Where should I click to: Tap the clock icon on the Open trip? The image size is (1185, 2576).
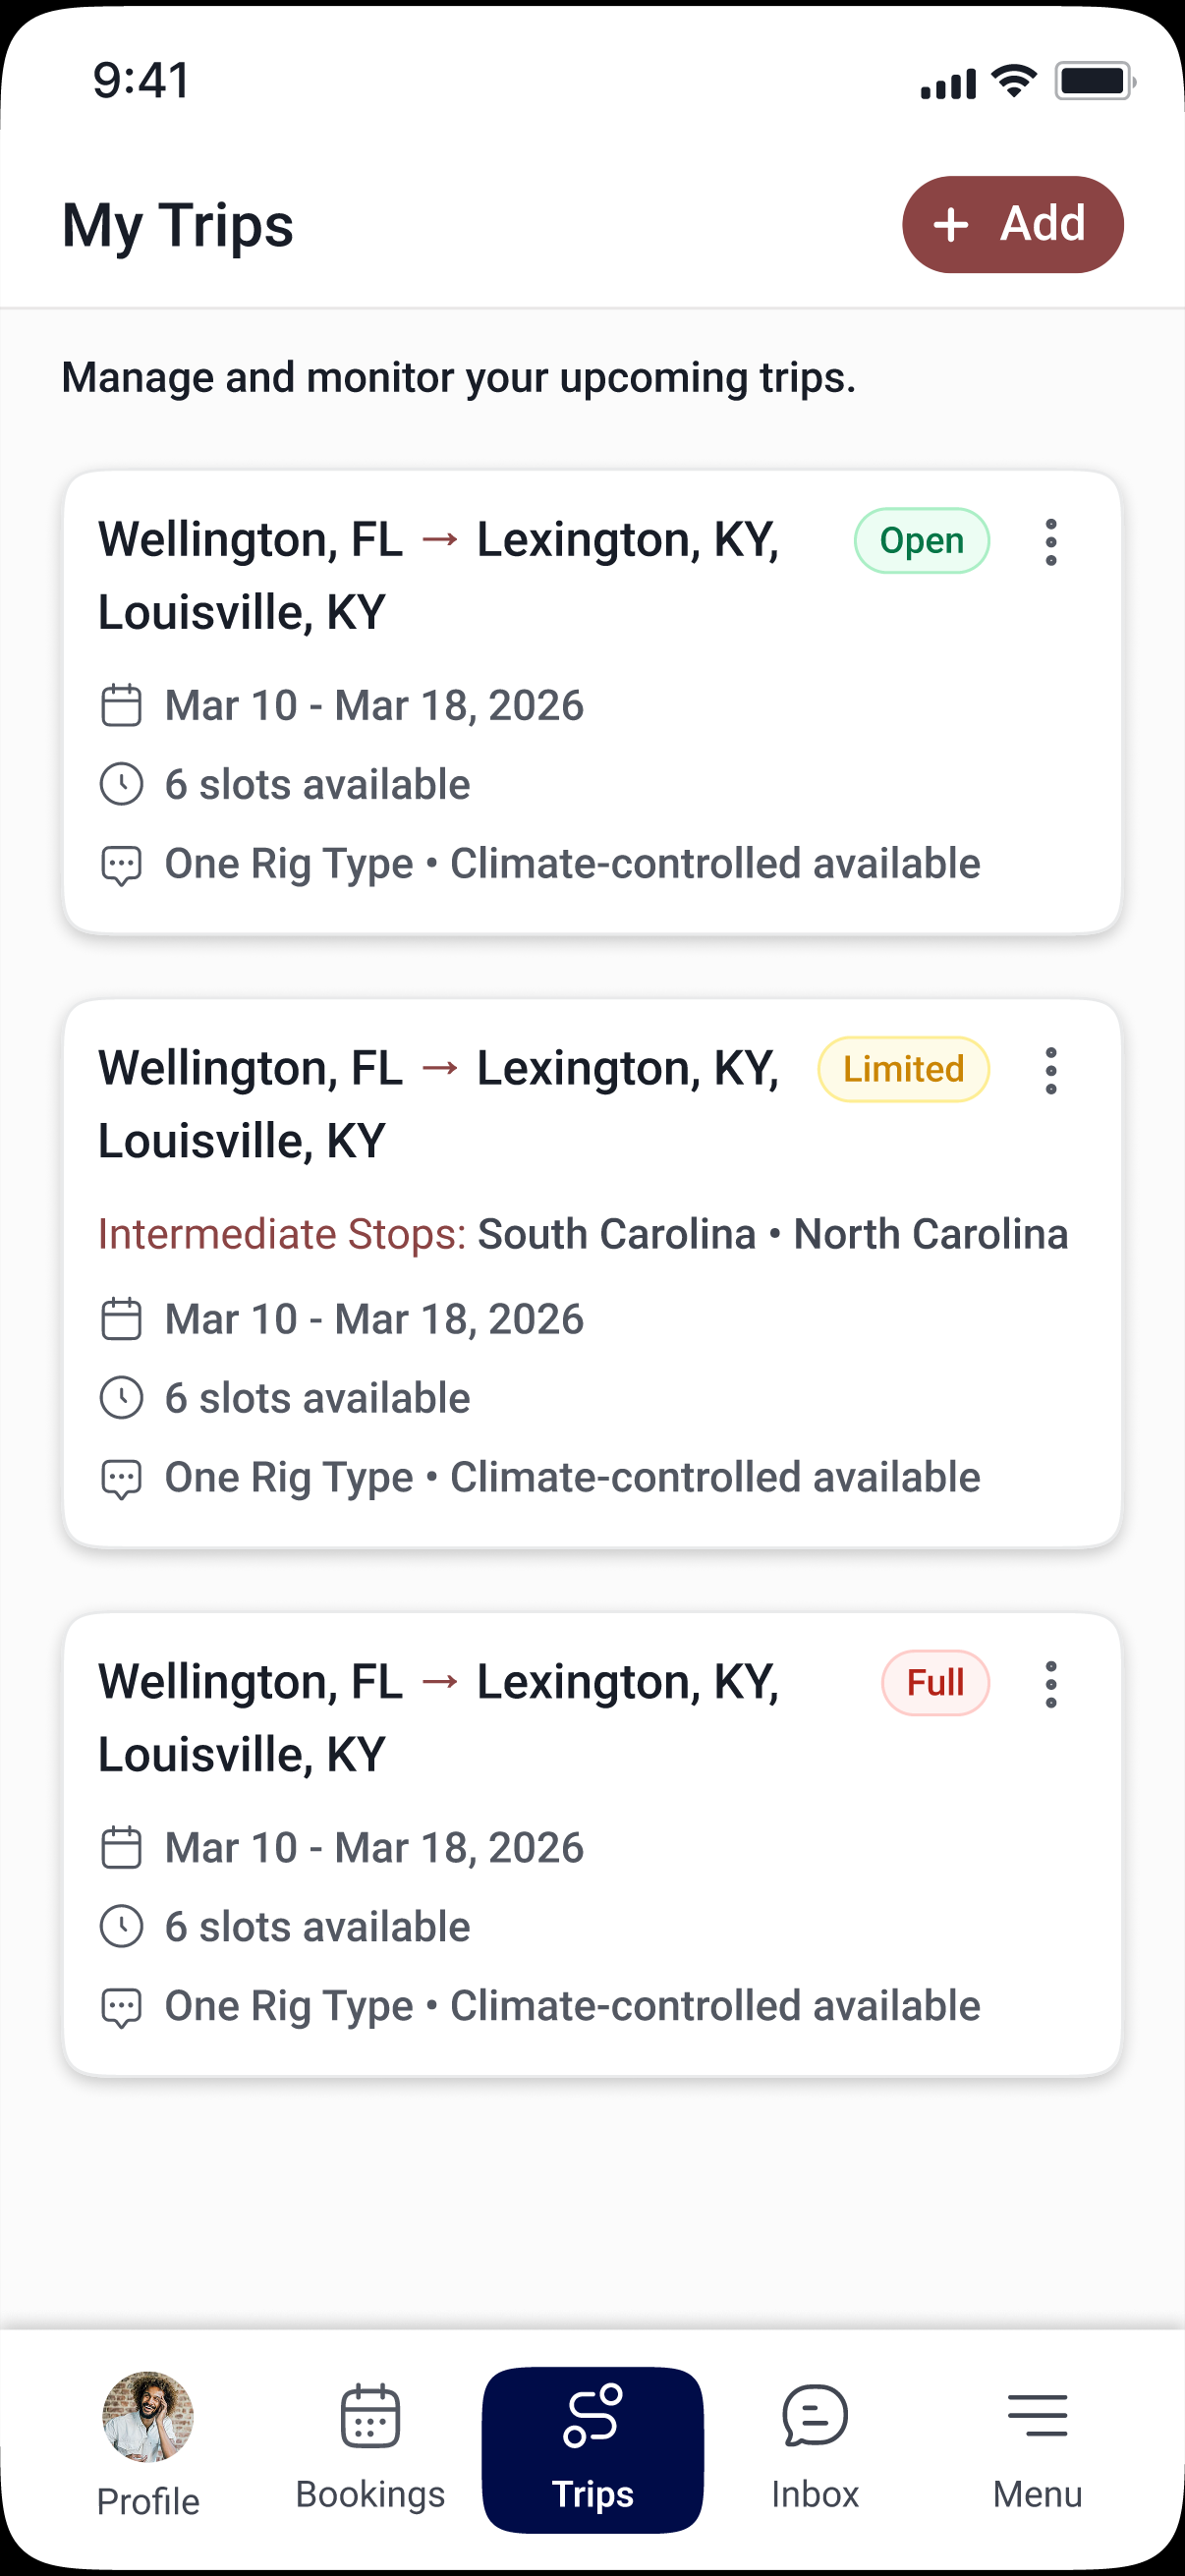click(x=121, y=784)
